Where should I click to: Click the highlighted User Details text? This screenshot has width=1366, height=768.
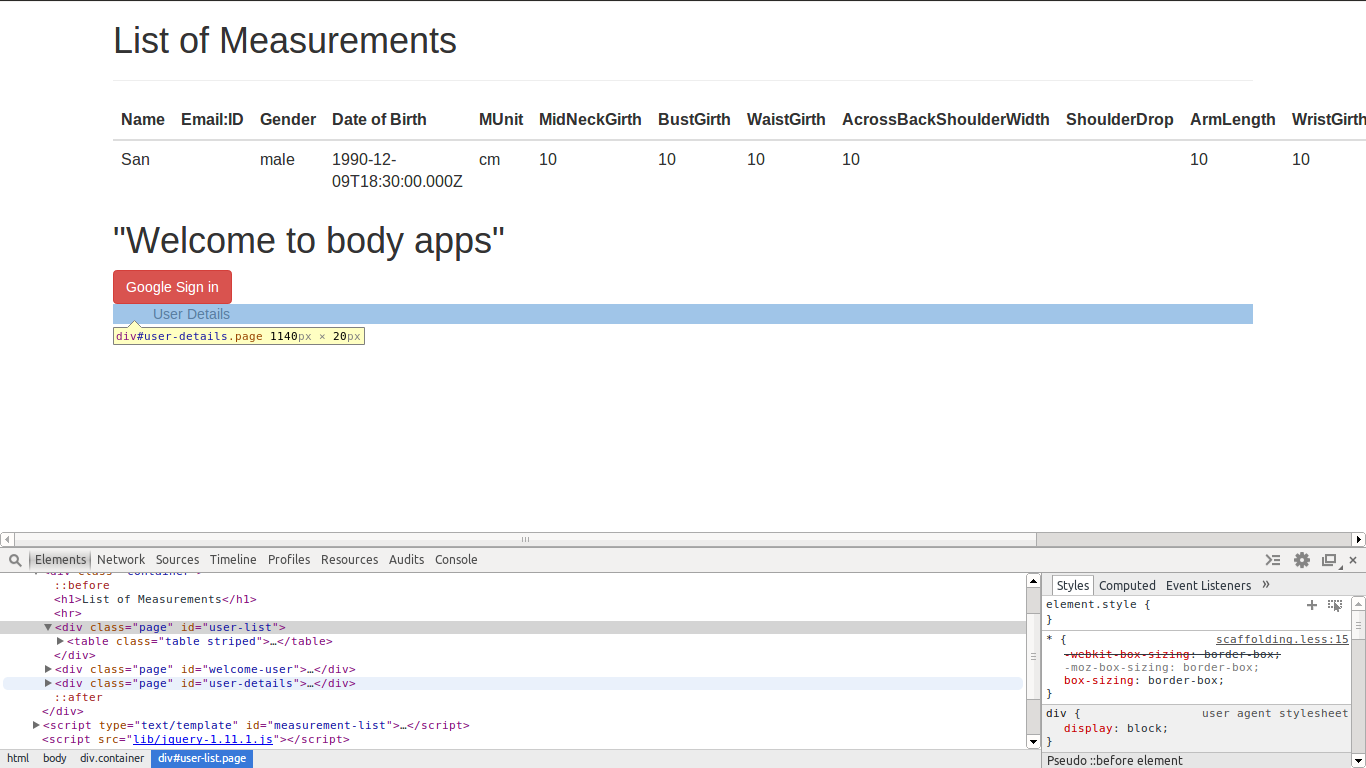(191, 314)
